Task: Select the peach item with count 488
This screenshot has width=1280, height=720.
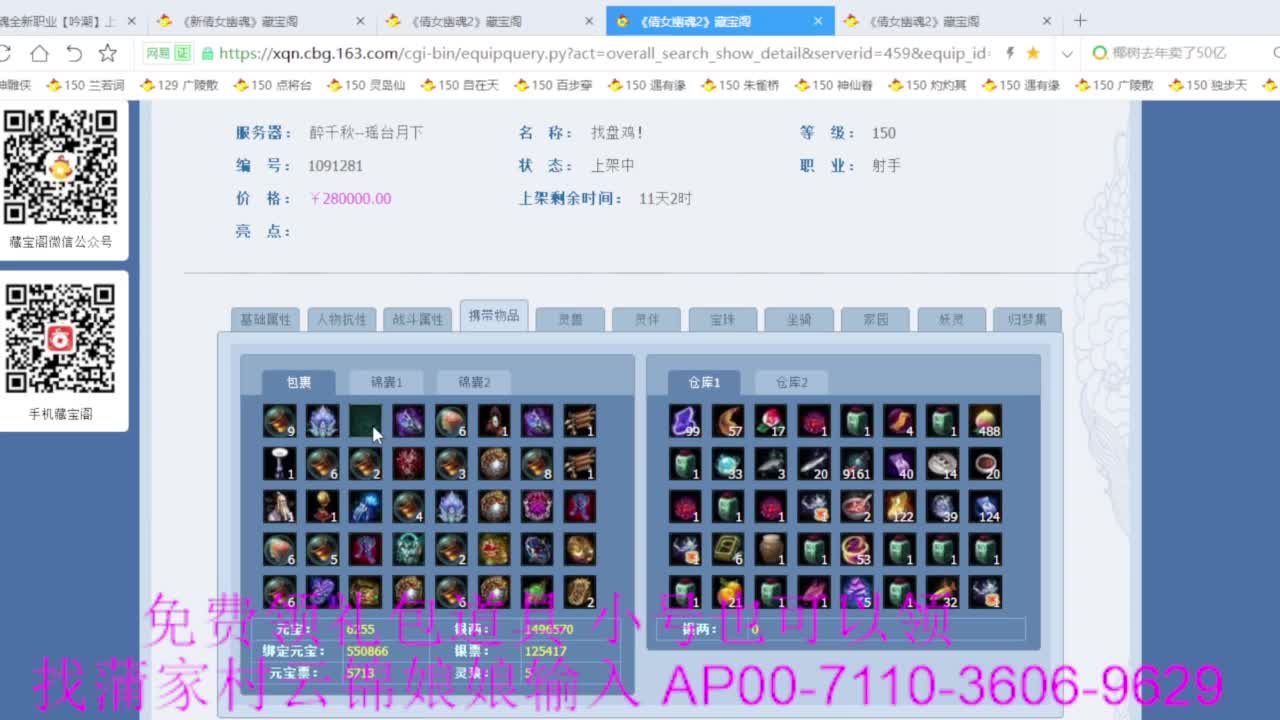Action: point(985,421)
